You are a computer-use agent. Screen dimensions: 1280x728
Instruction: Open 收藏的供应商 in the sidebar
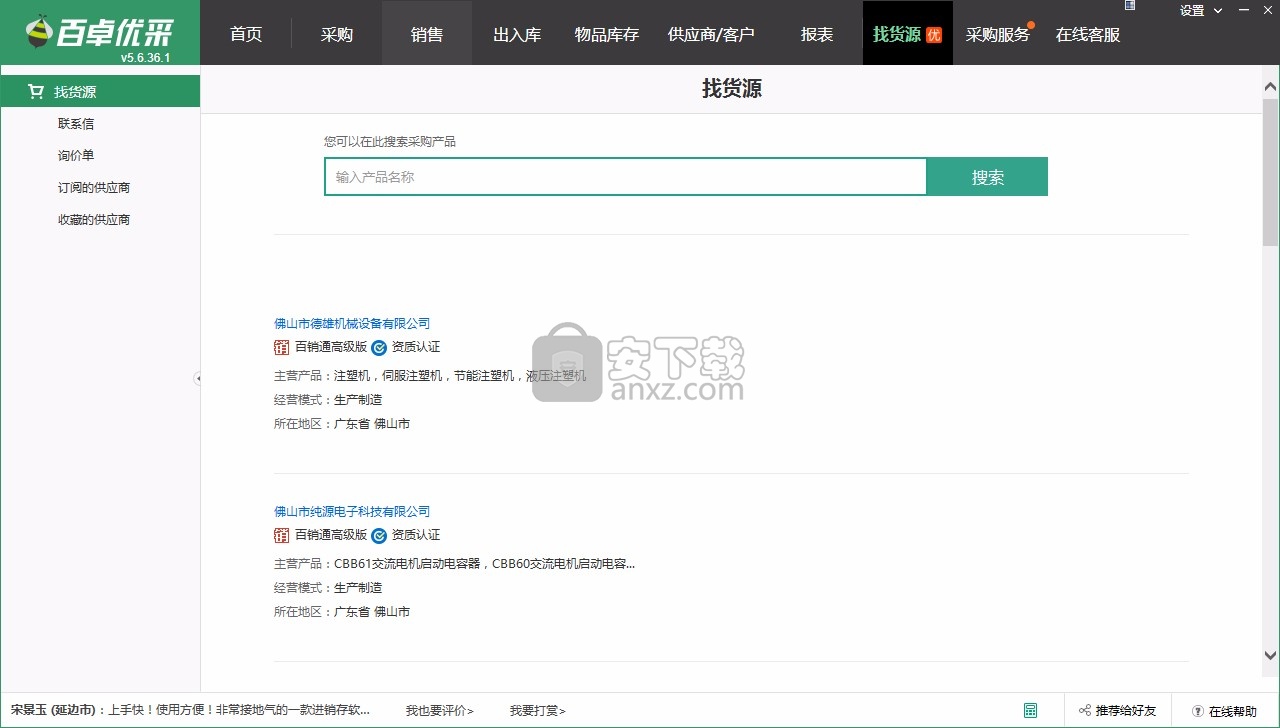point(94,220)
